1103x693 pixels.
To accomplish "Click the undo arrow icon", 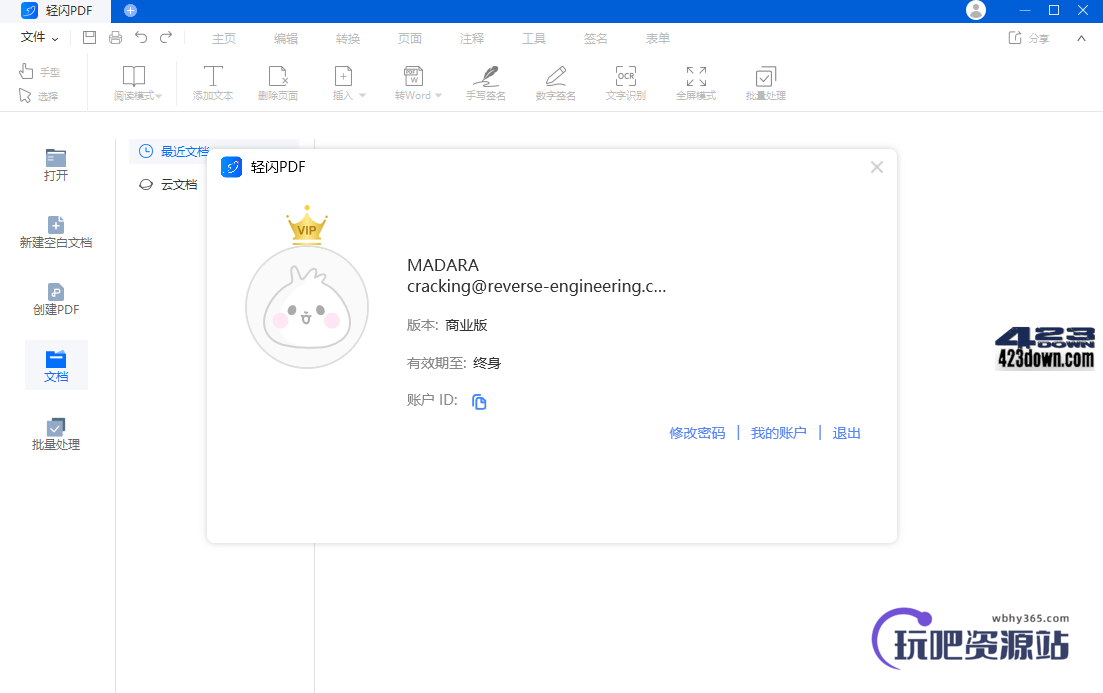I will click(141, 37).
